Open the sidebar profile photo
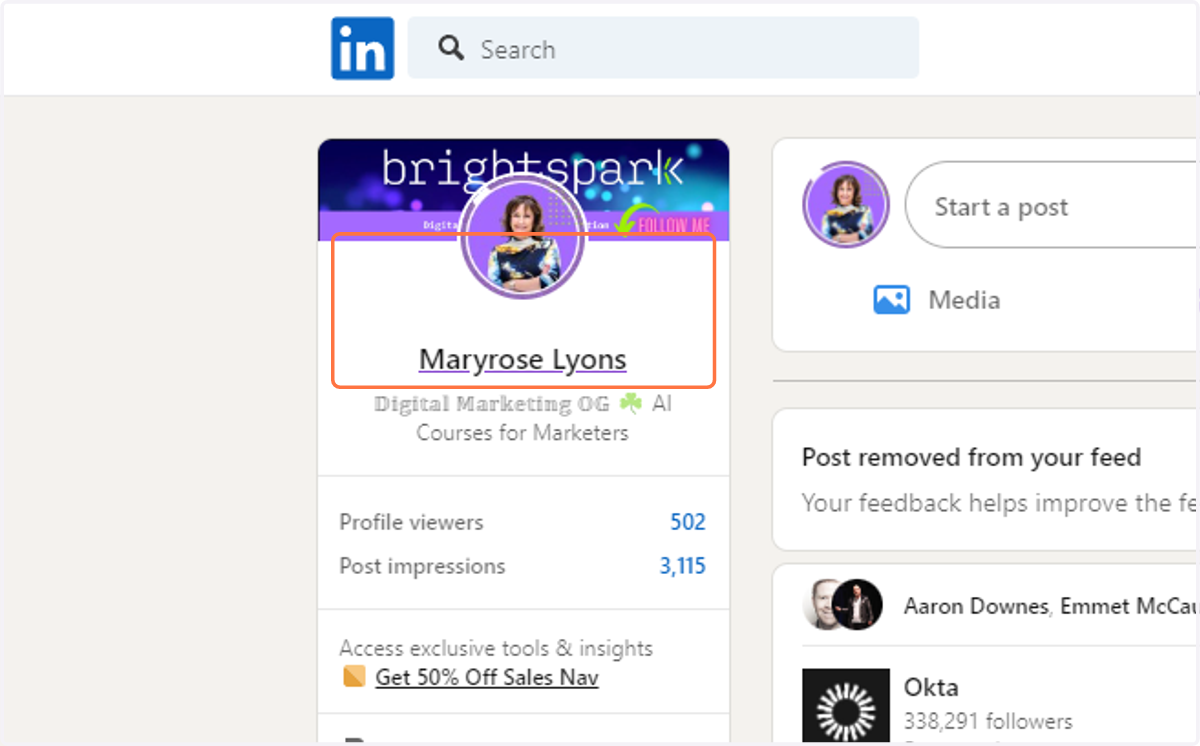 tap(523, 239)
